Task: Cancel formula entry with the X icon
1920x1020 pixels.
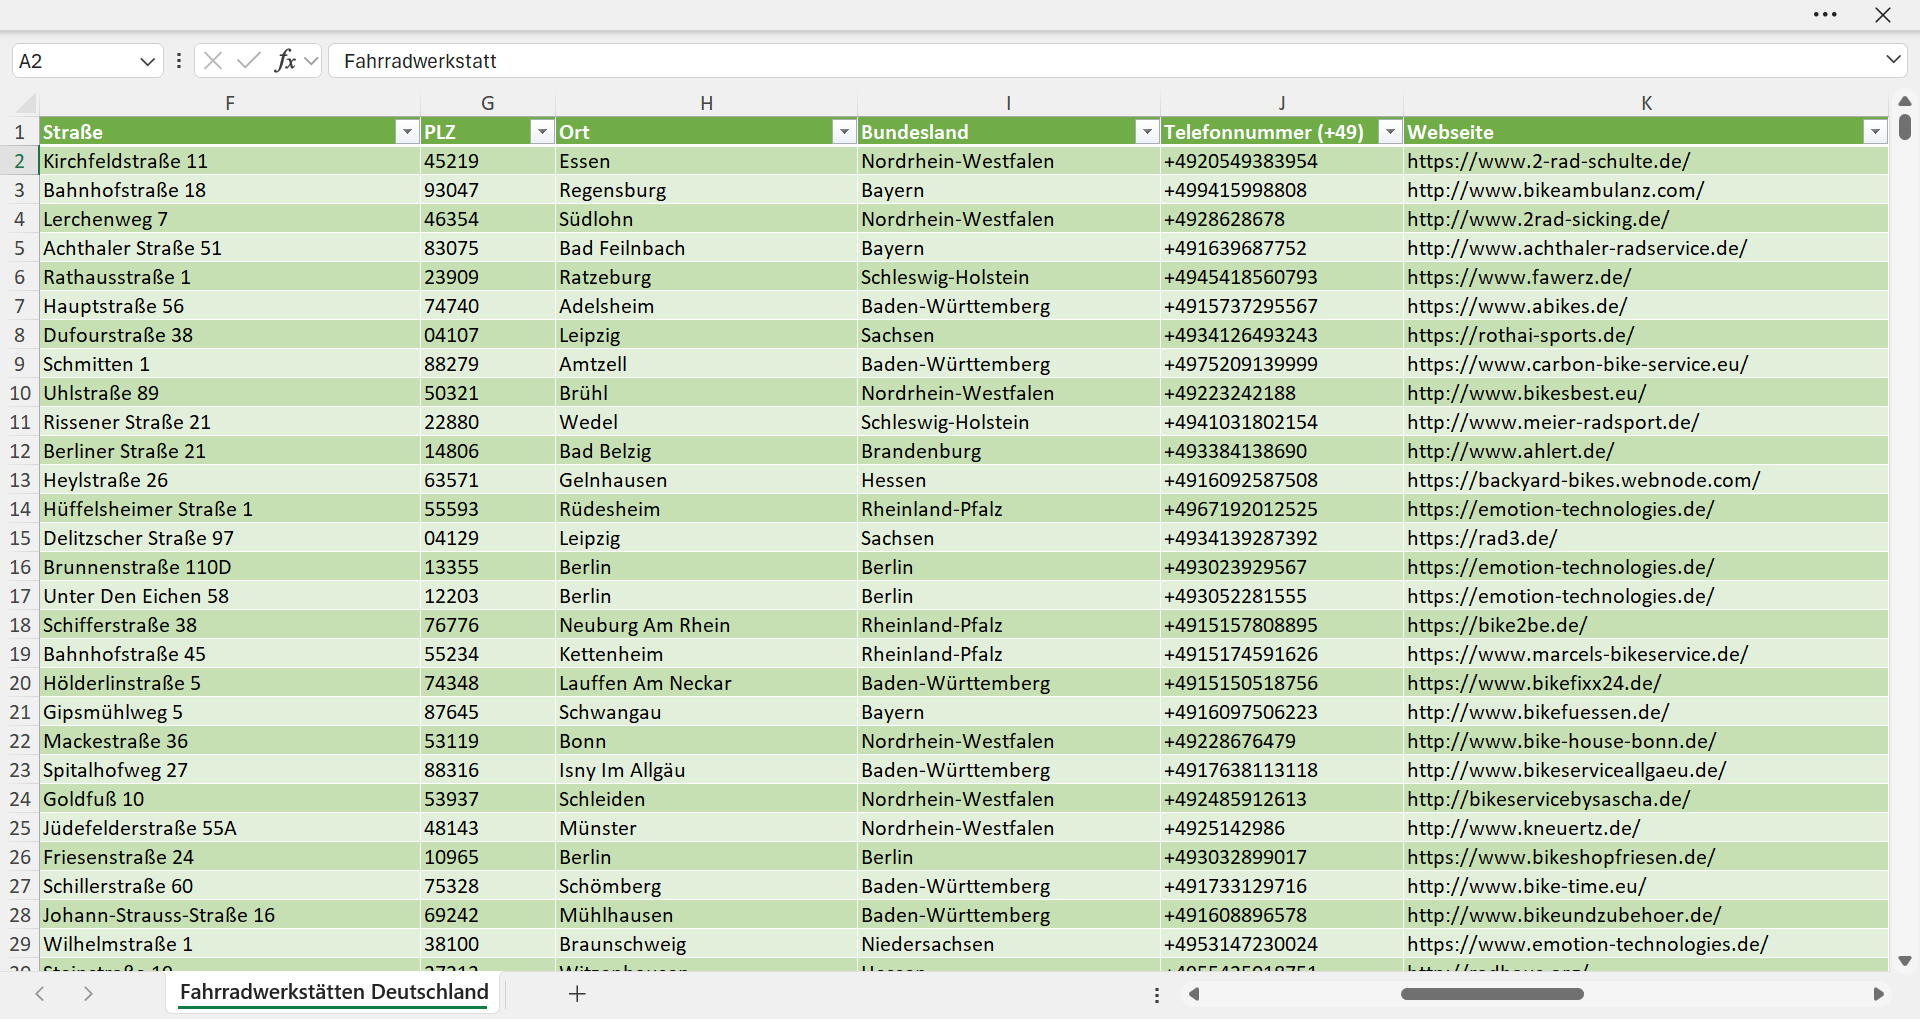Action: click(x=213, y=61)
